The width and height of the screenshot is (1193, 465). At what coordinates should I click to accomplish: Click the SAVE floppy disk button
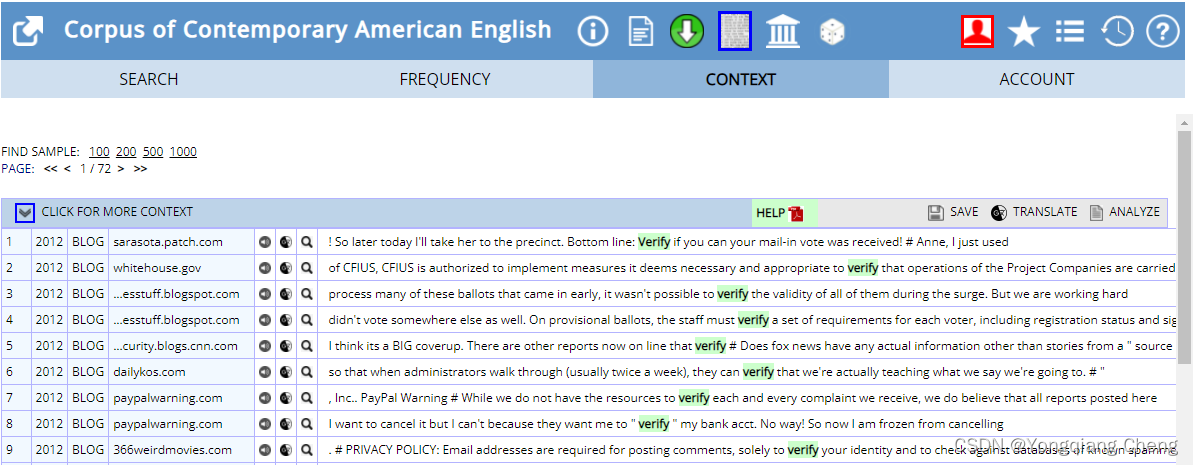953,212
